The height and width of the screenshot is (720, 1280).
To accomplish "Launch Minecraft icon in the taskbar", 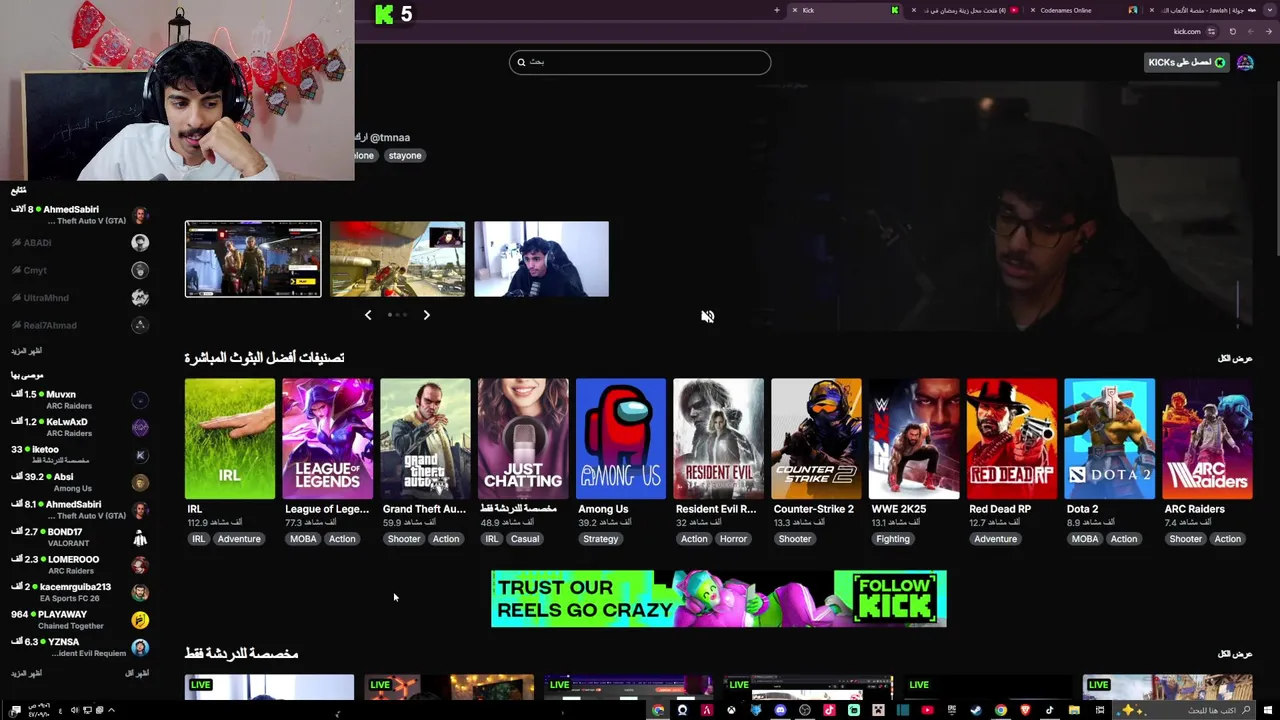I will (x=878, y=710).
